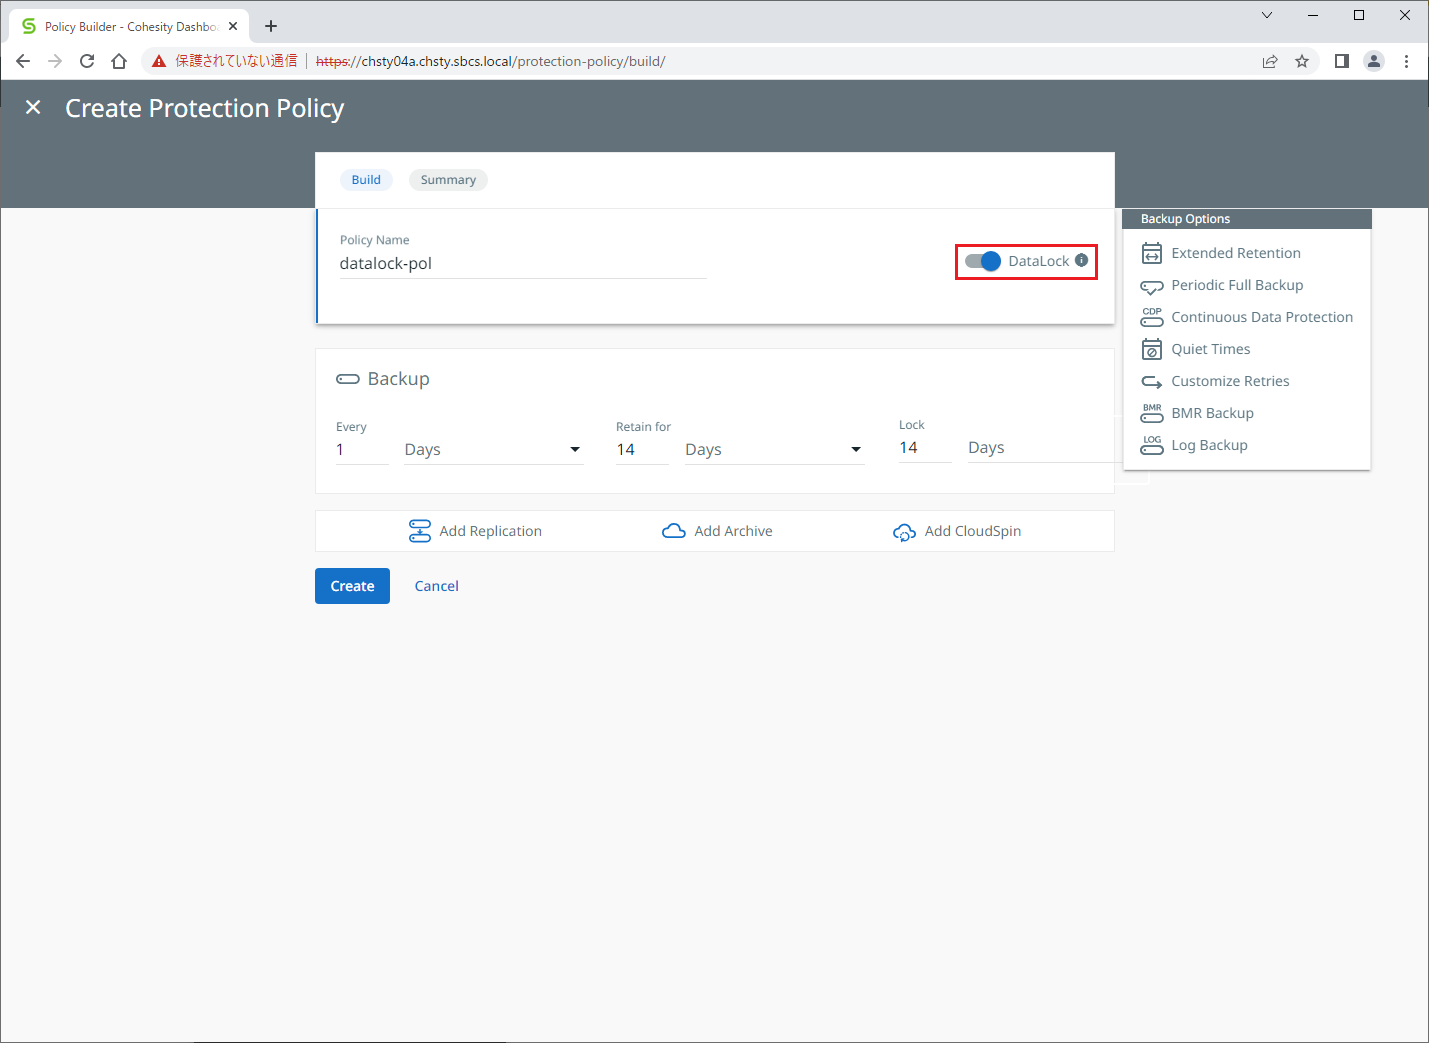The image size is (1429, 1043).
Task: Click the Log Backup icon
Action: pyautogui.click(x=1151, y=445)
